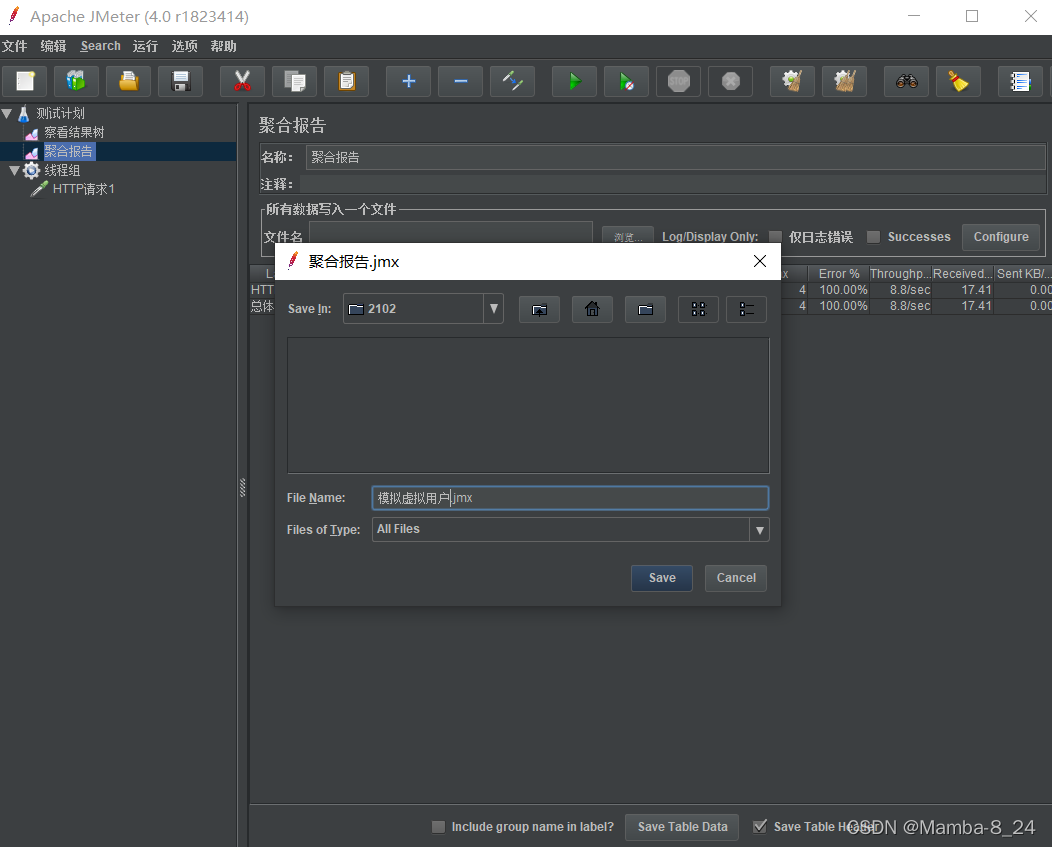Open the 文件 menu
The height and width of the screenshot is (847, 1052).
(x=14, y=46)
